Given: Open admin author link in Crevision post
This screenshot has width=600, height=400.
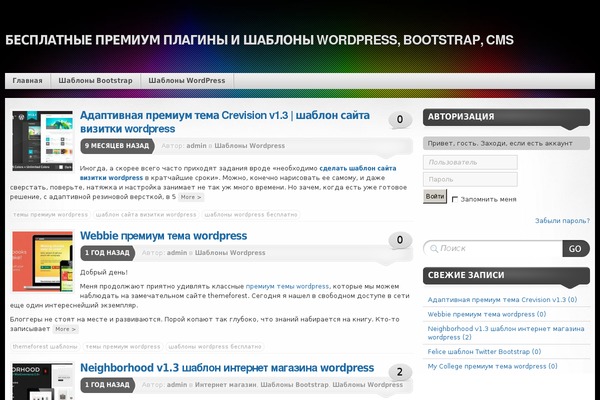Looking at the screenshot, I should [196, 146].
